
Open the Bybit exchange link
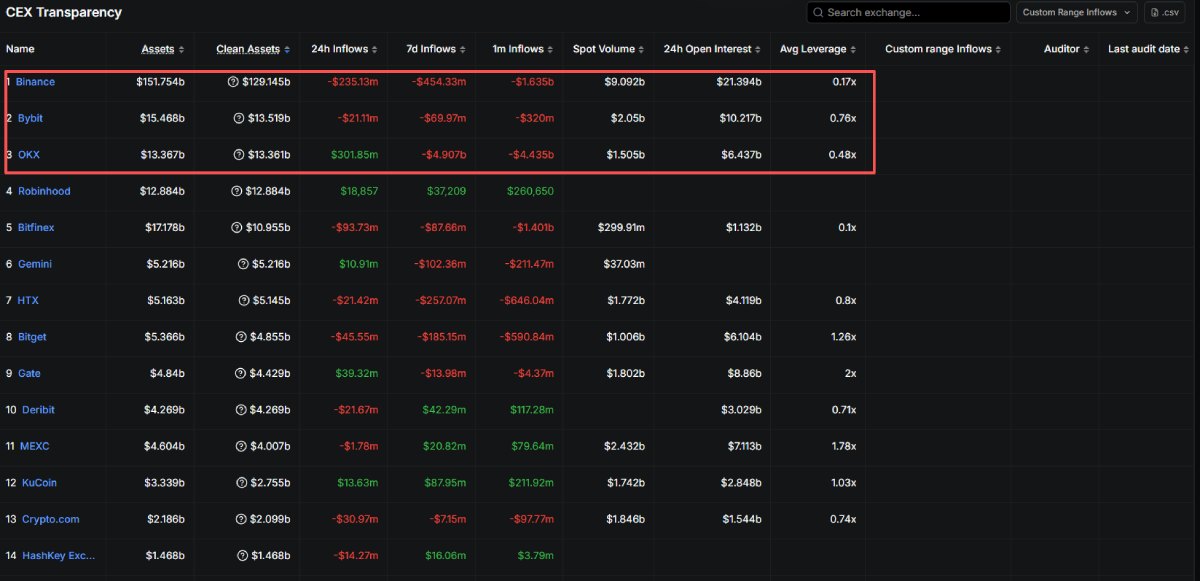tap(30, 118)
